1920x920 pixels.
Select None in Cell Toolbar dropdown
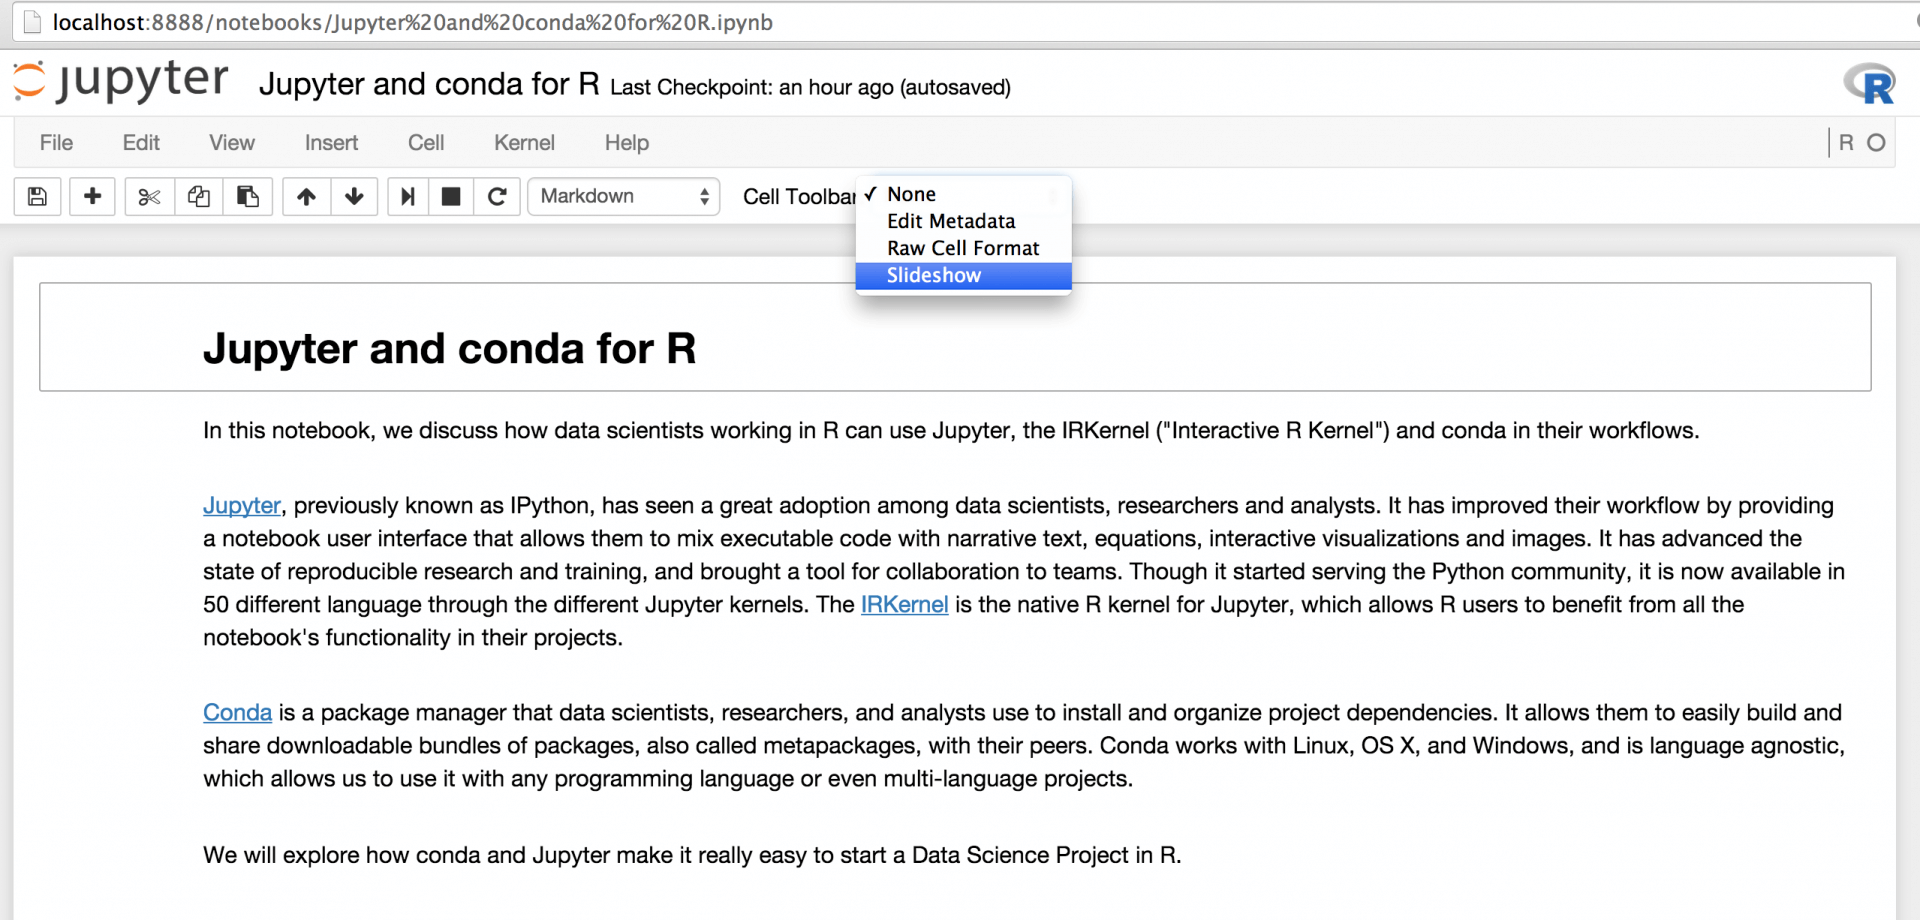(964, 194)
